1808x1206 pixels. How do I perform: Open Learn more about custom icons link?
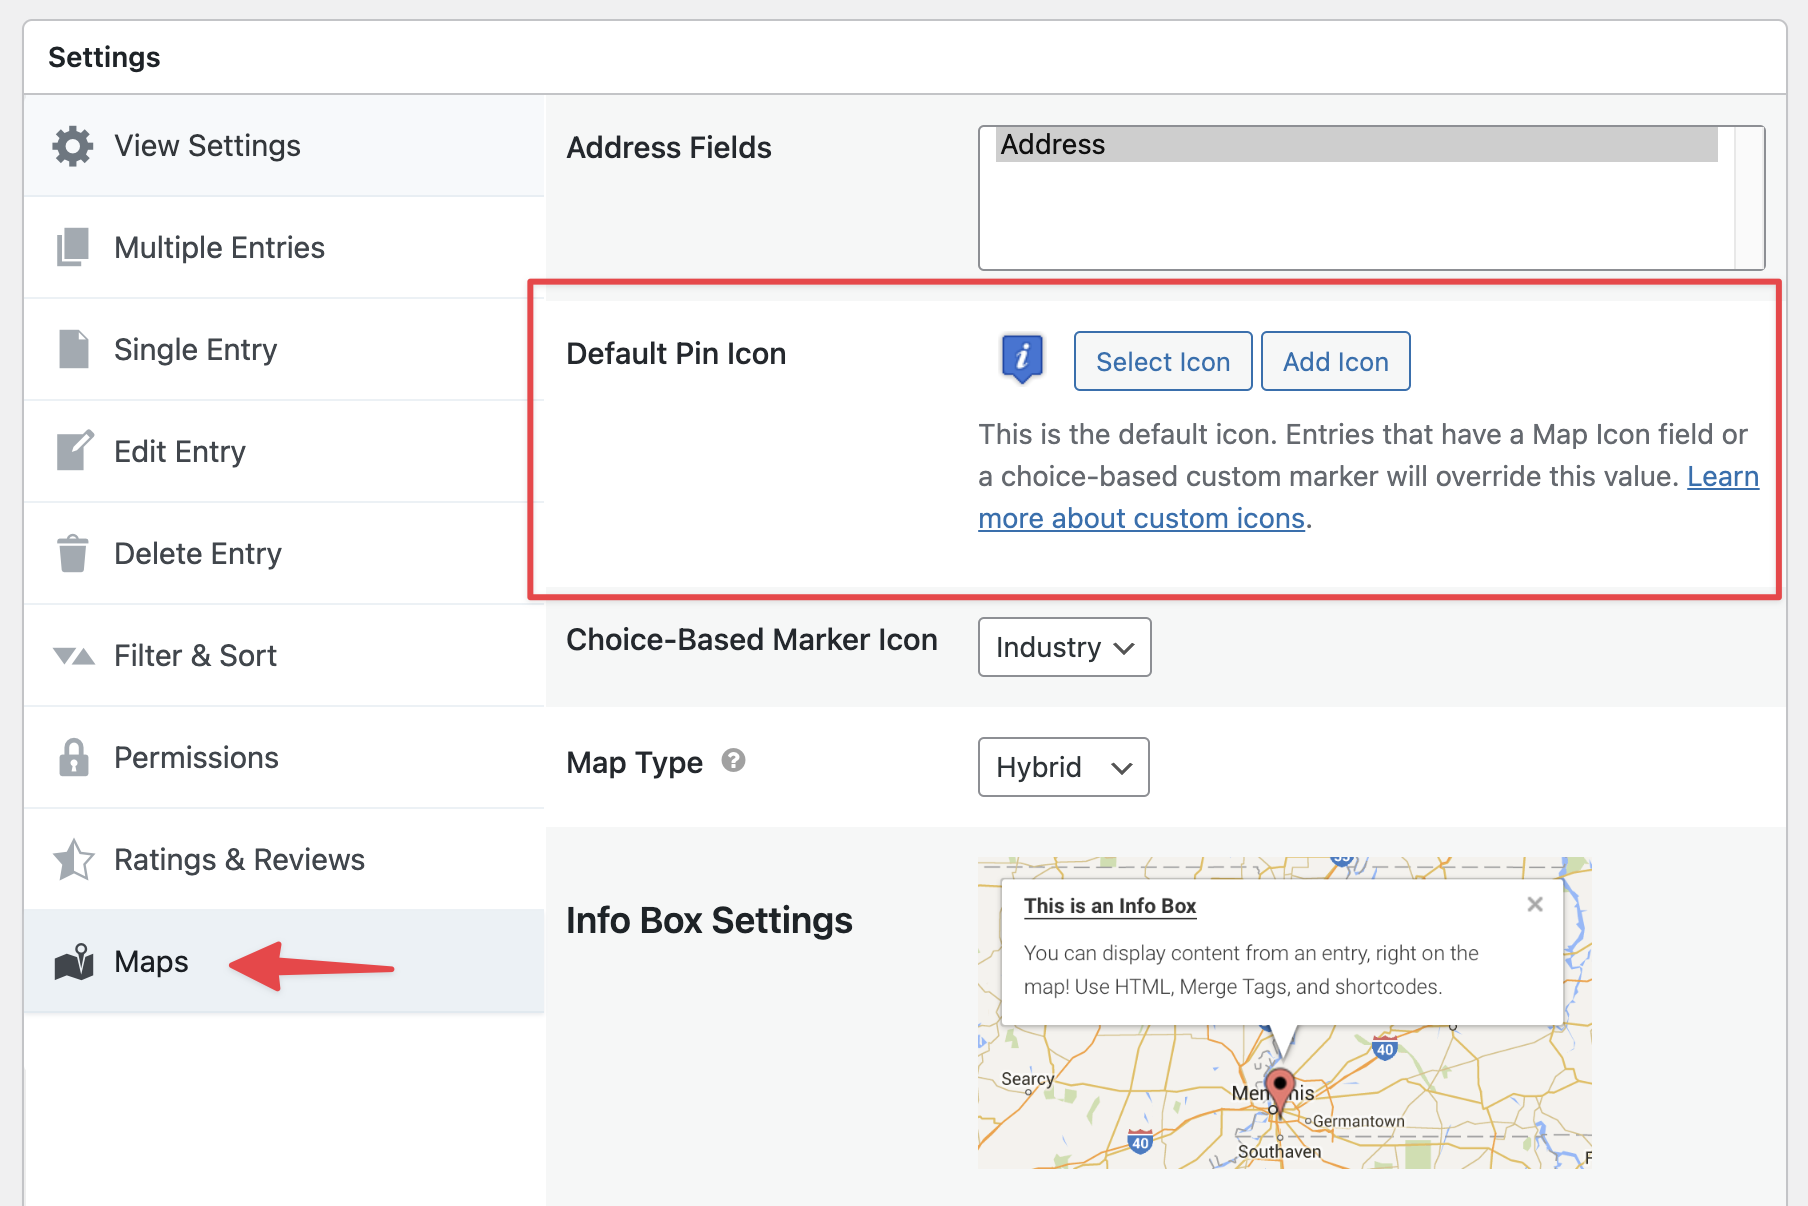point(1141,518)
